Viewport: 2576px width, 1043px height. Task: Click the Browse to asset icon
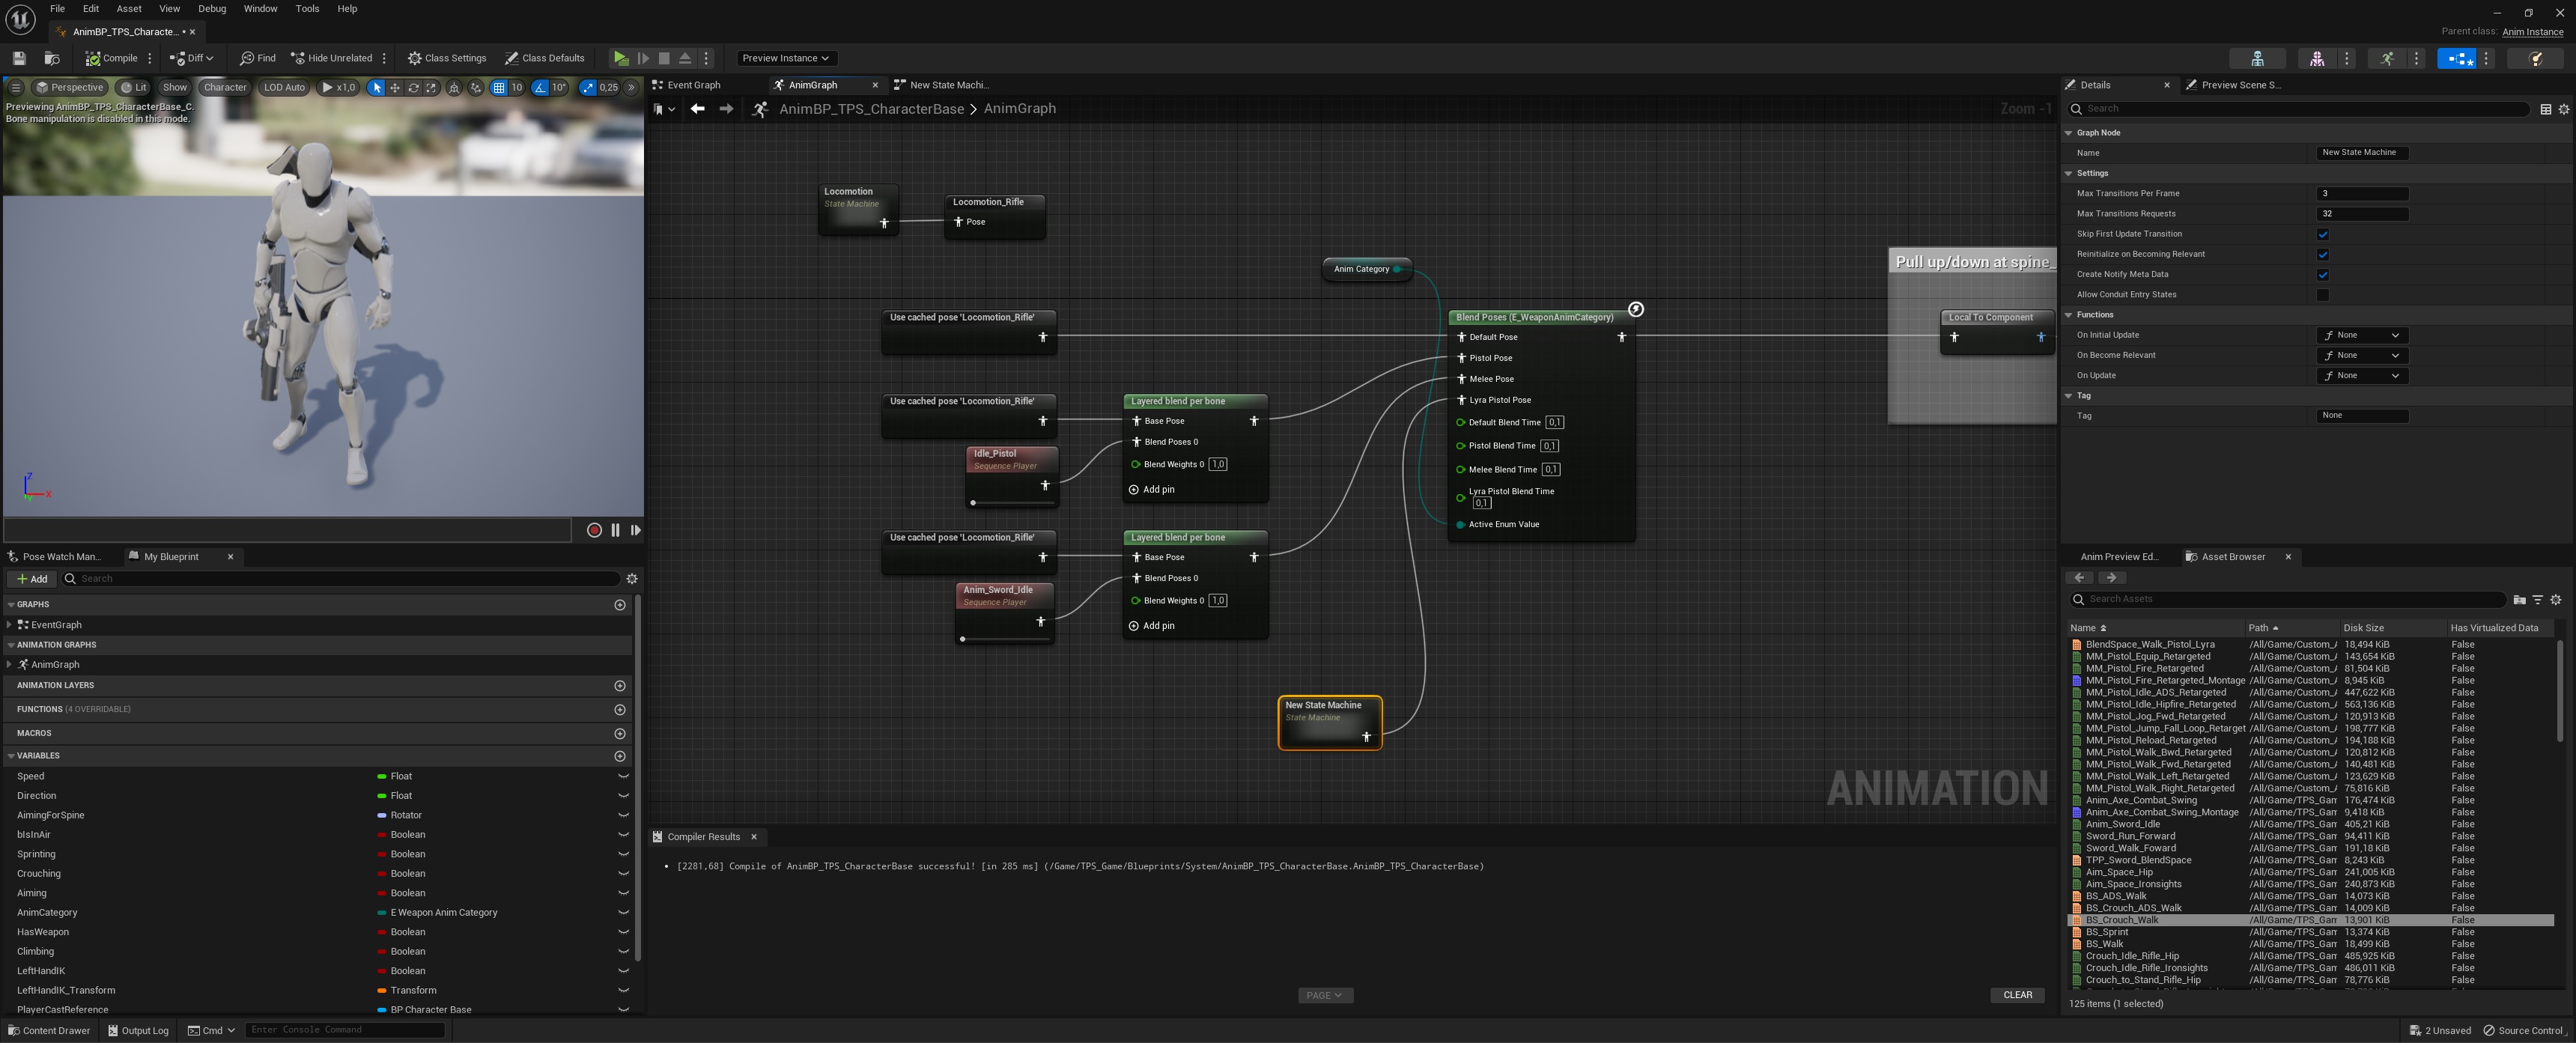click(x=52, y=58)
